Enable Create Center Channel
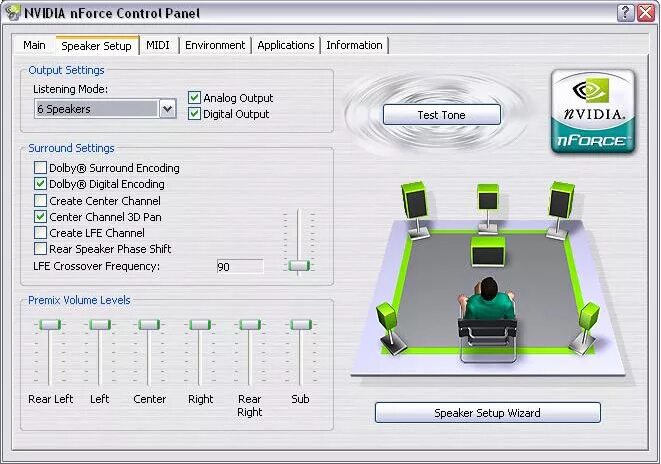661x464 pixels. [x=40, y=201]
